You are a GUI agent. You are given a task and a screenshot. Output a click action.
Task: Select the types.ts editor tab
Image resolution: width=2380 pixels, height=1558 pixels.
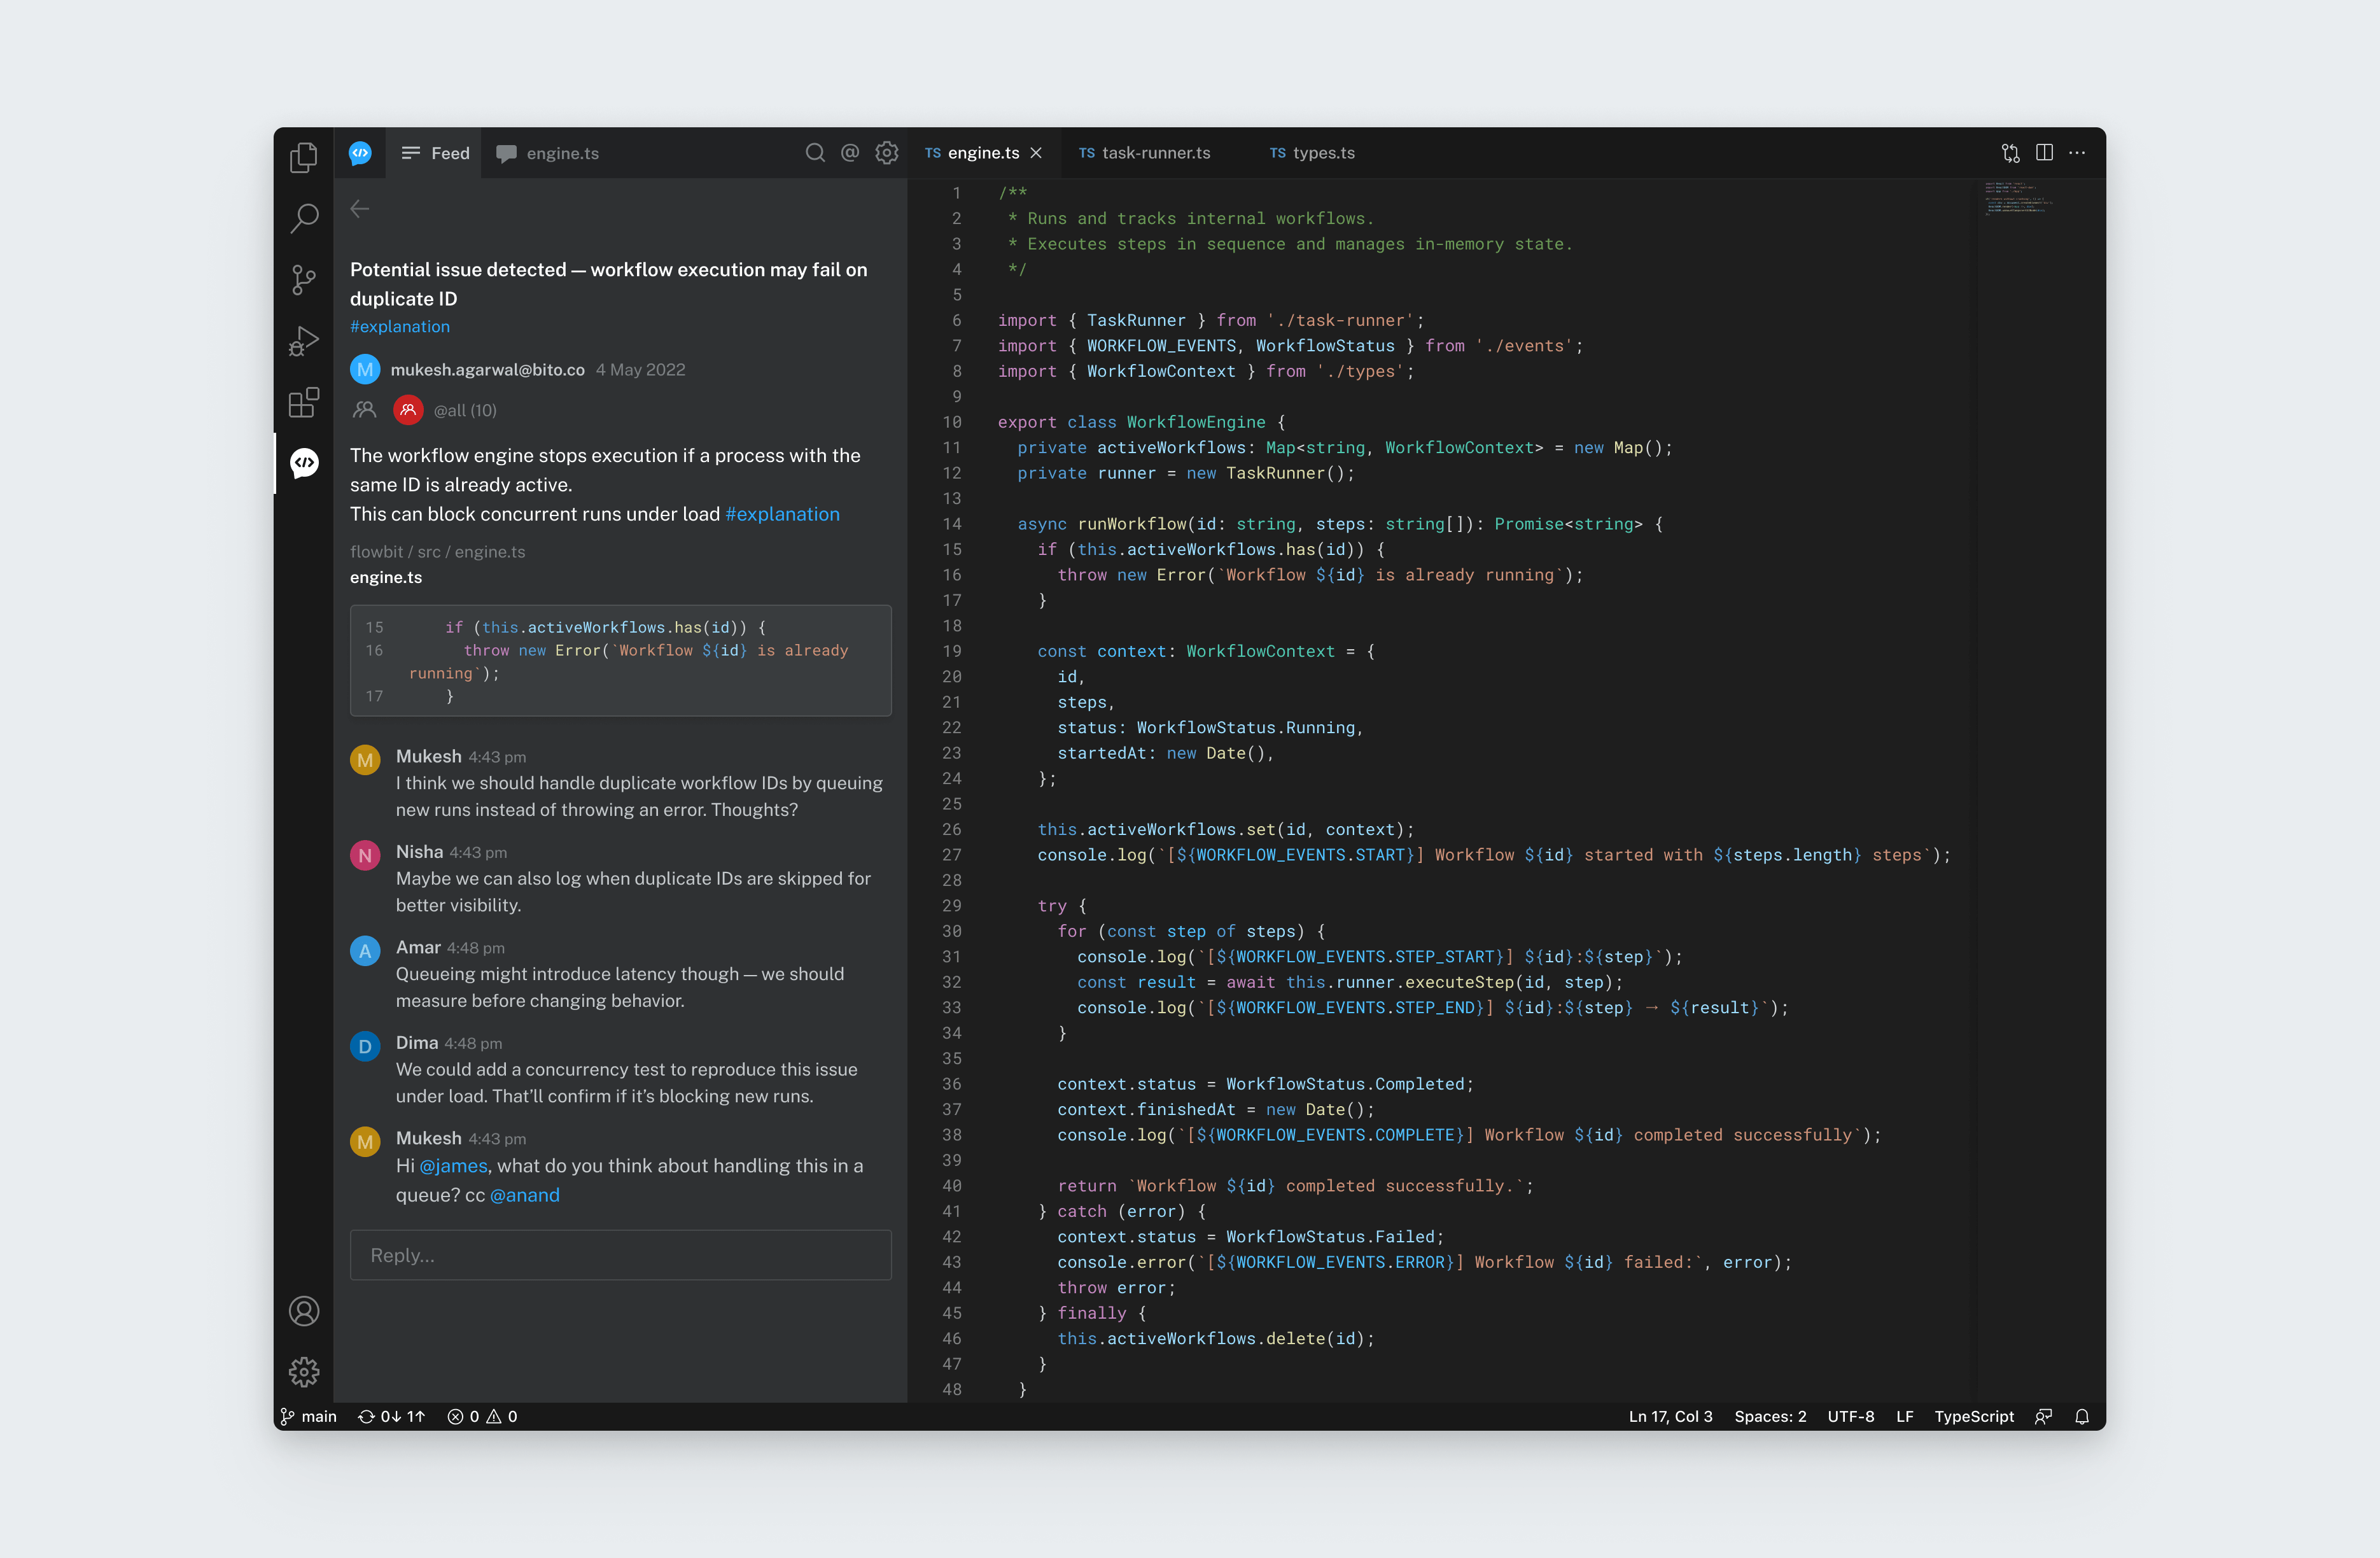pos(1312,153)
